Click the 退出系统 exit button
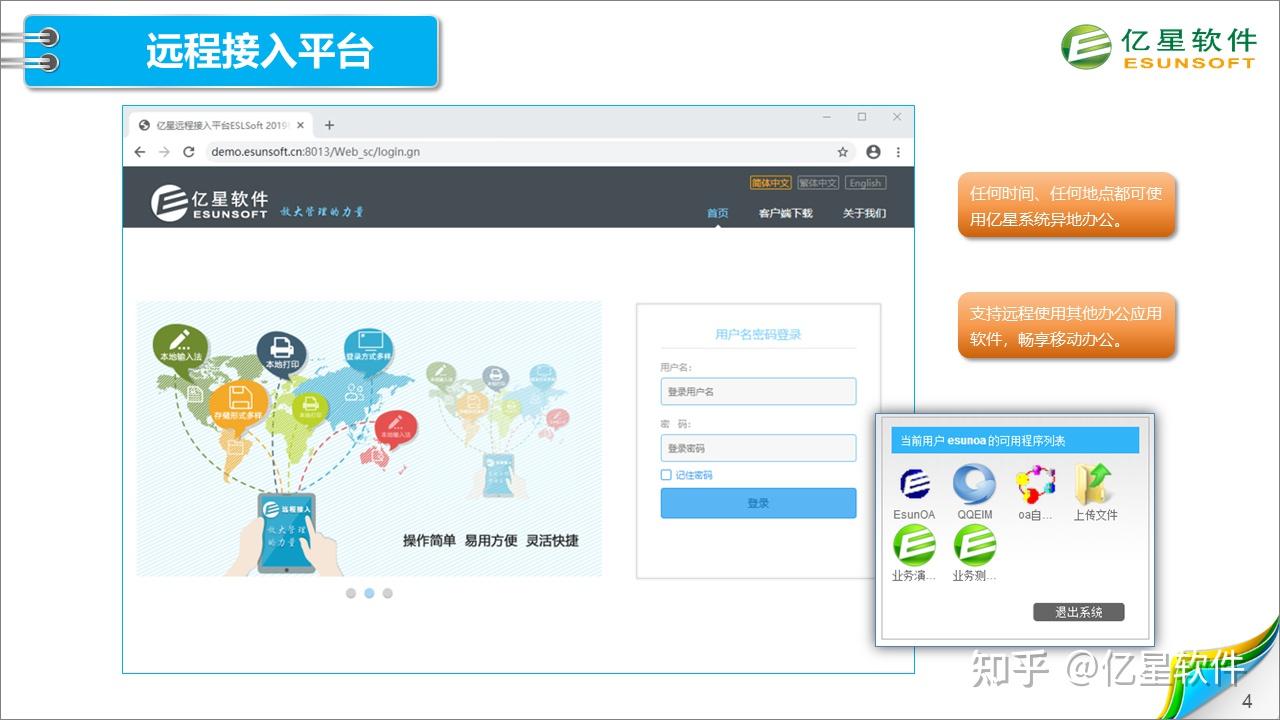This screenshot has height=720, width=1280. [x=1079, y=611]
